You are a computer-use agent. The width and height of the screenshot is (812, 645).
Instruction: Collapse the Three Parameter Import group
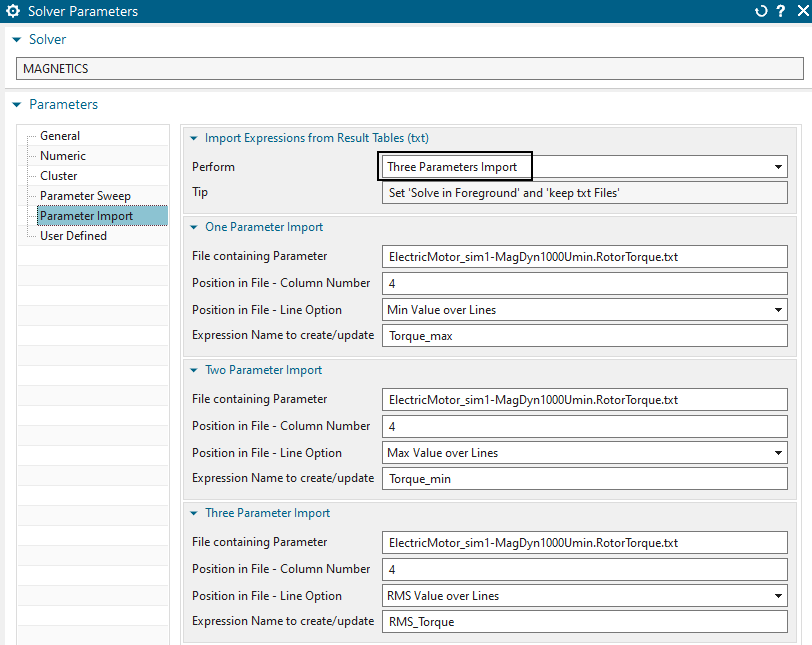(193, 513)
